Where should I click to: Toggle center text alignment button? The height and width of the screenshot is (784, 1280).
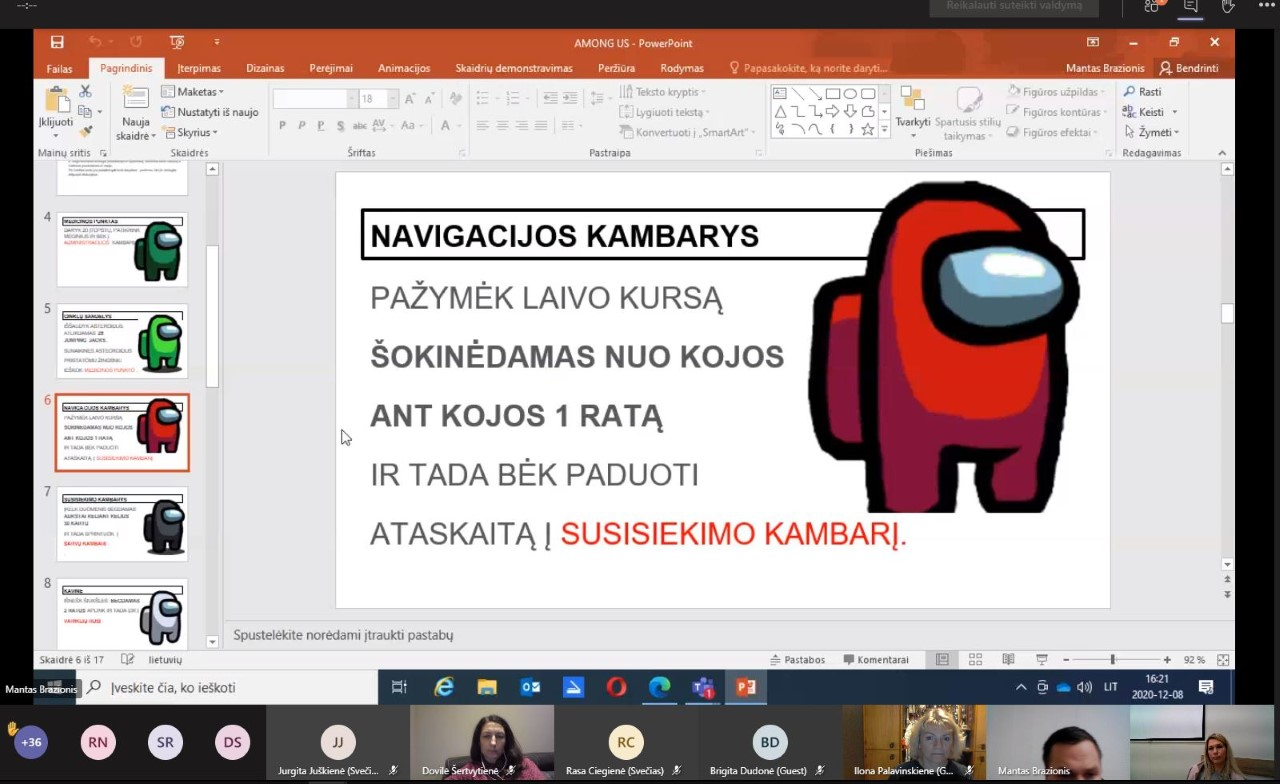502,126
